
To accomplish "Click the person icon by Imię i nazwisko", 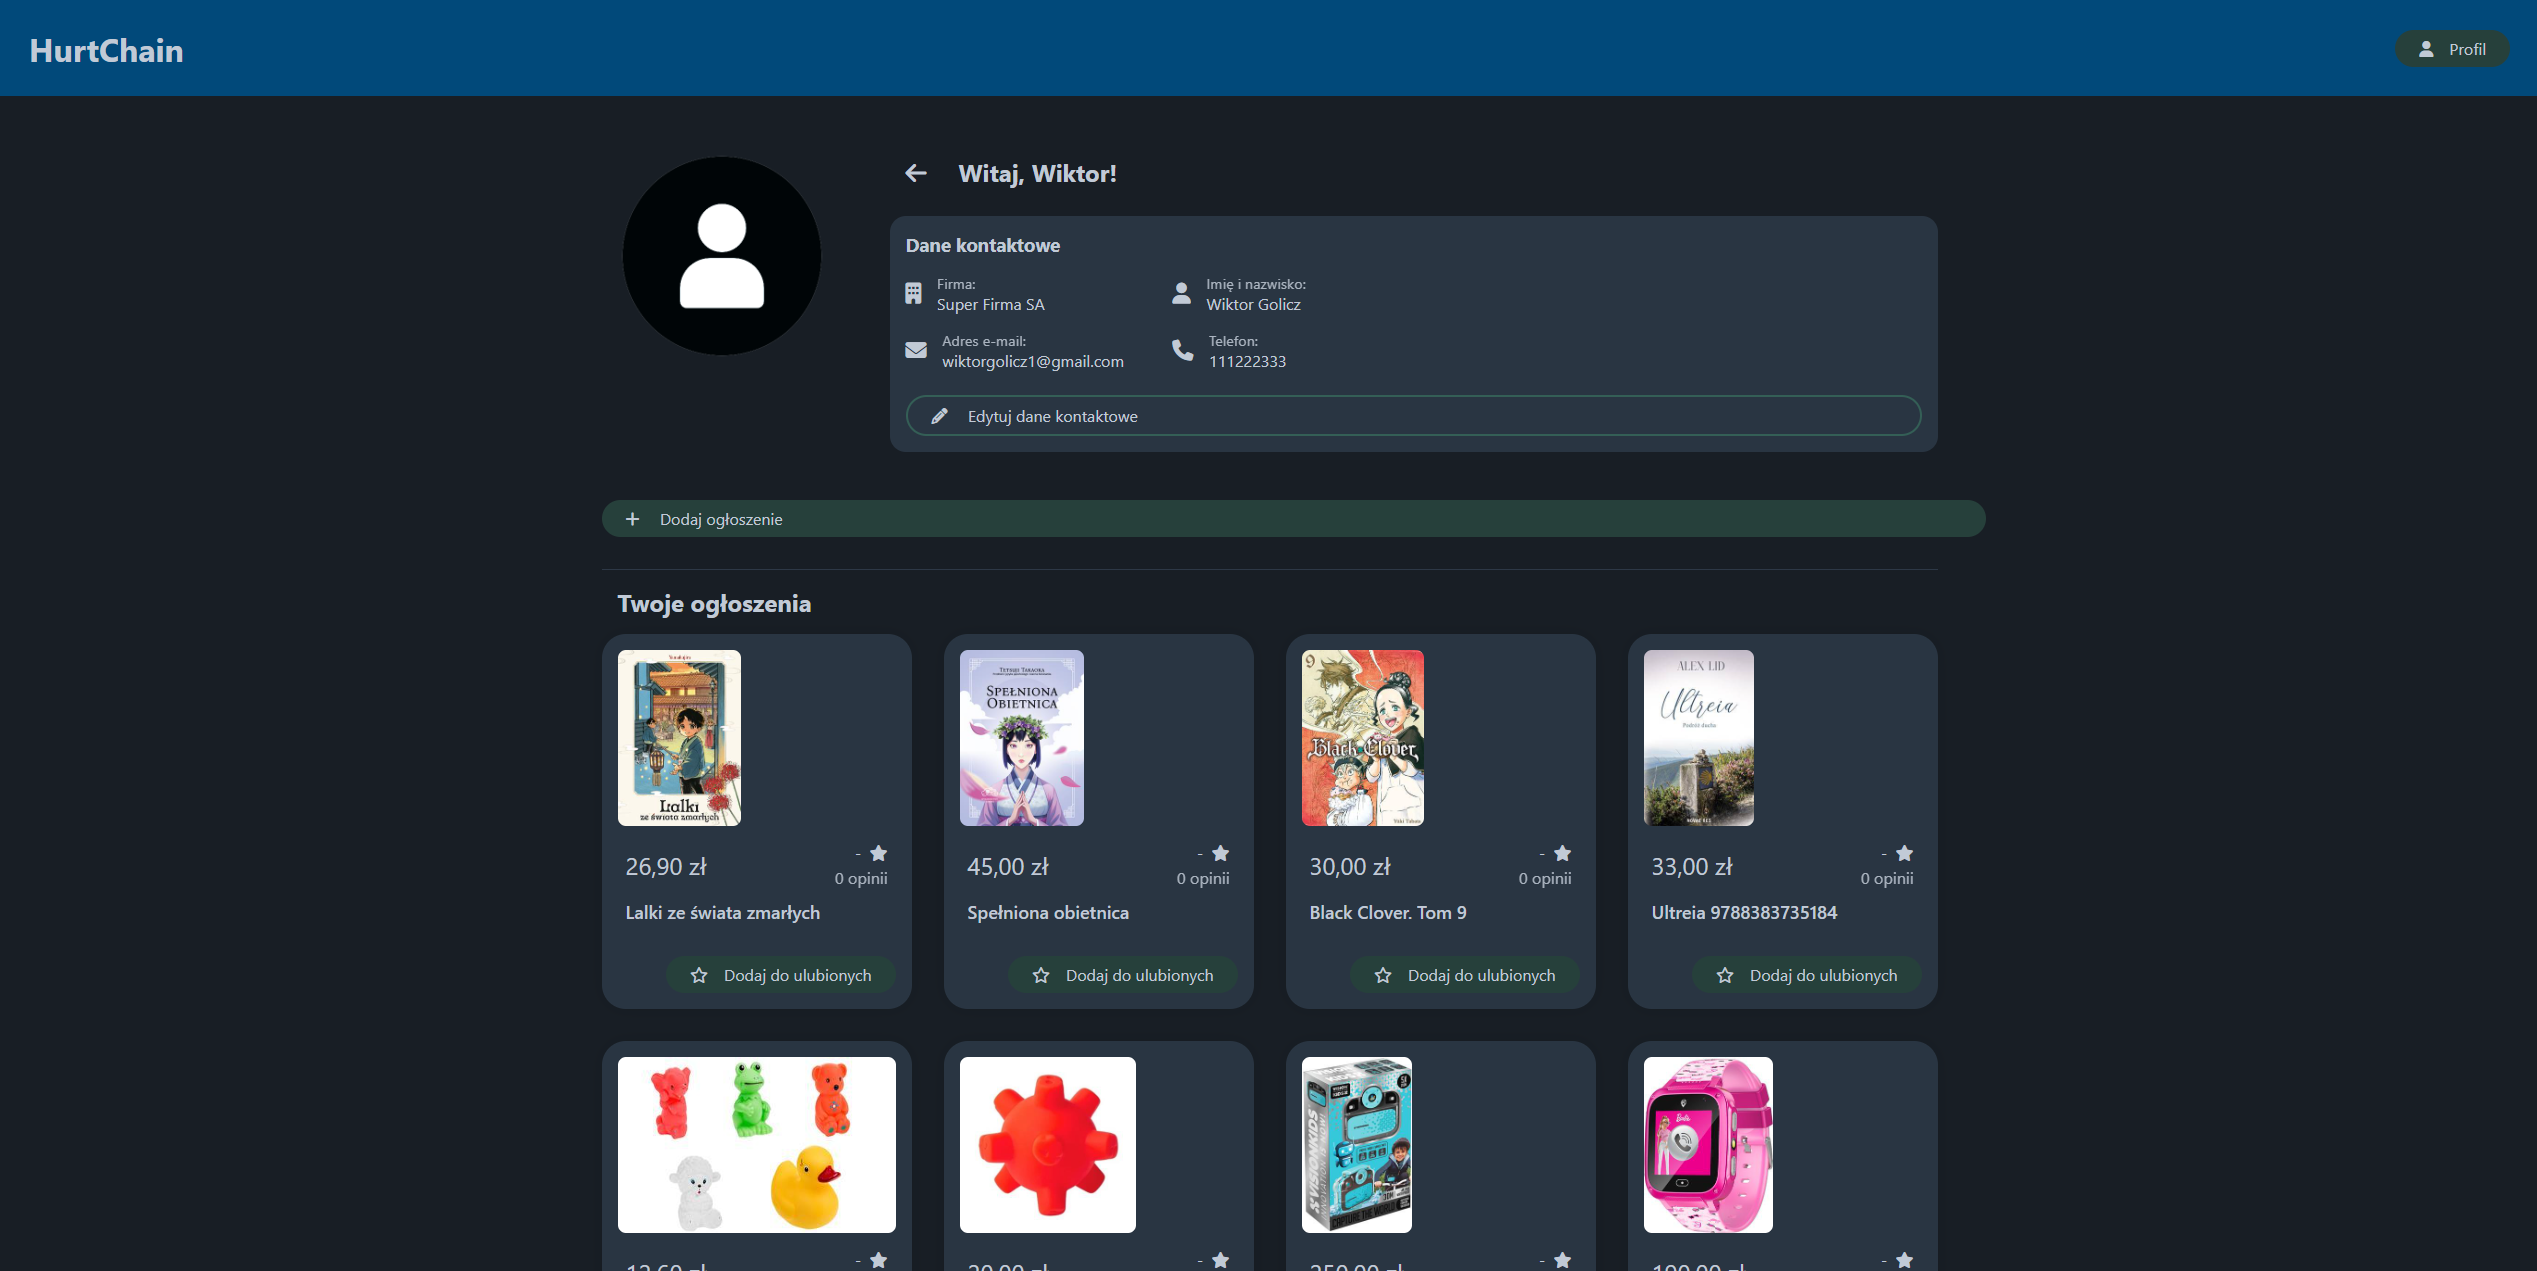I will click(1181, 293).
